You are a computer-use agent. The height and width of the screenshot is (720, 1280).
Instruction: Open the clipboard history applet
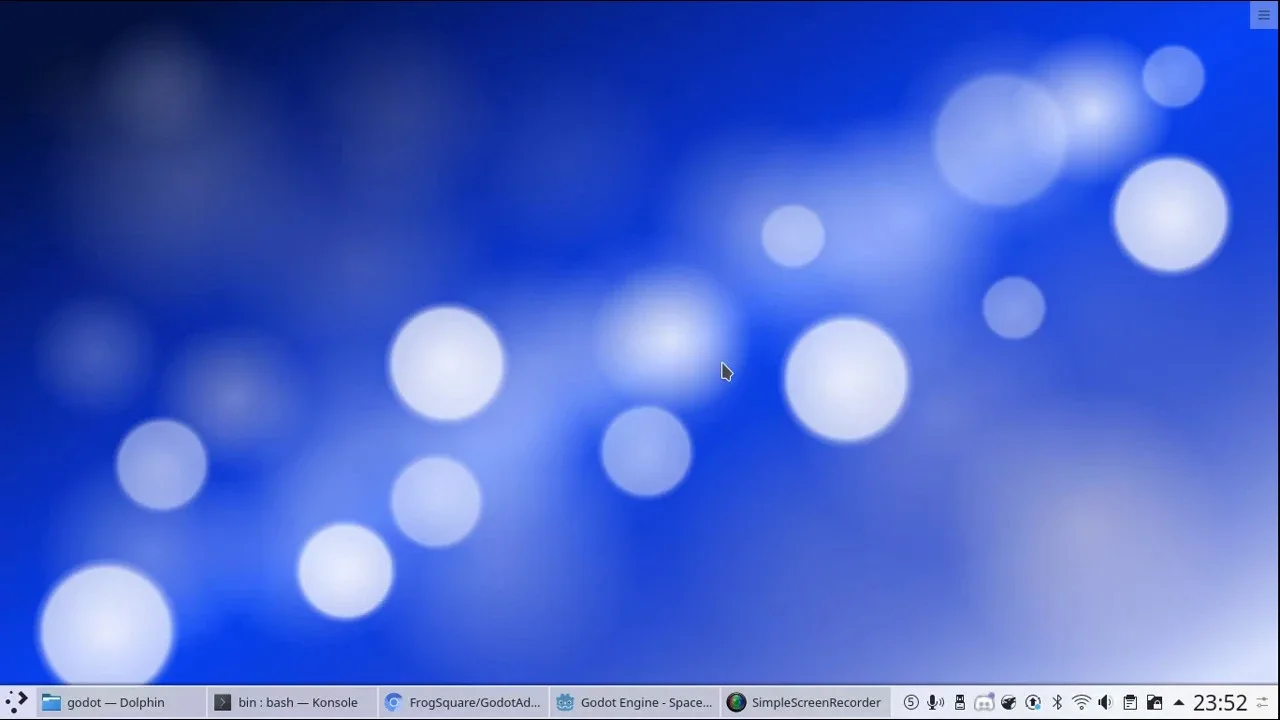pos(1130,702)
